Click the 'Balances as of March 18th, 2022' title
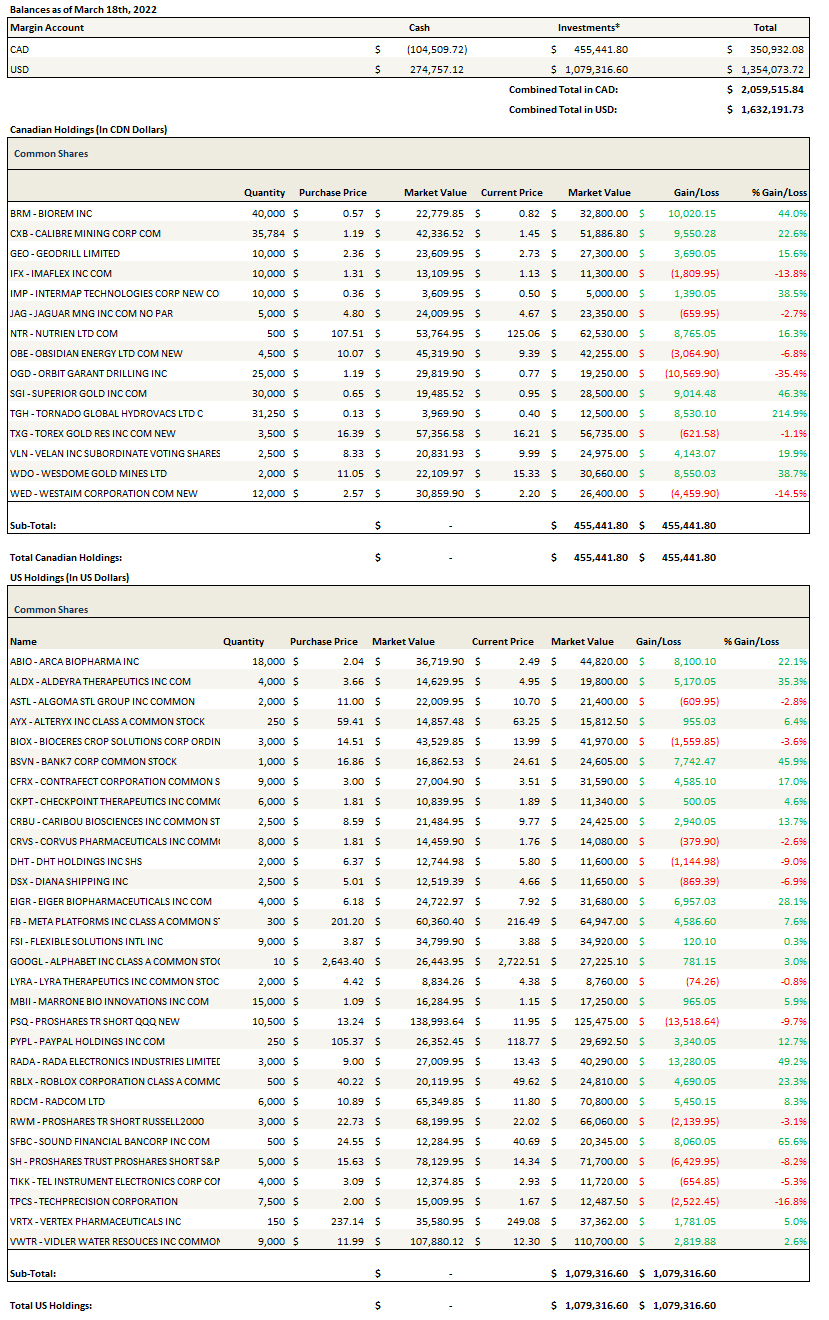829x1320 pixels. [83, 8]
